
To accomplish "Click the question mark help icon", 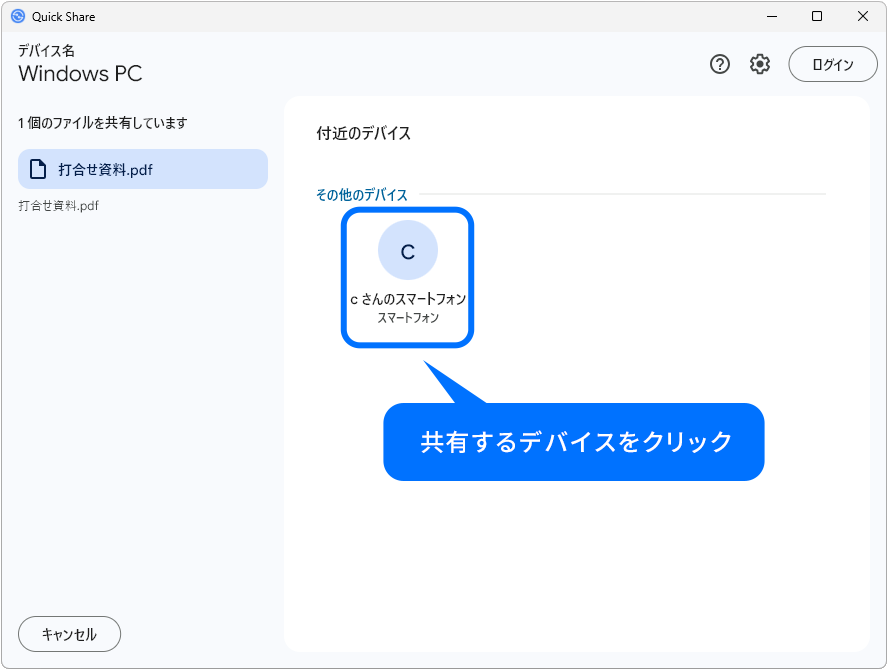I will (x=719, y=64).
